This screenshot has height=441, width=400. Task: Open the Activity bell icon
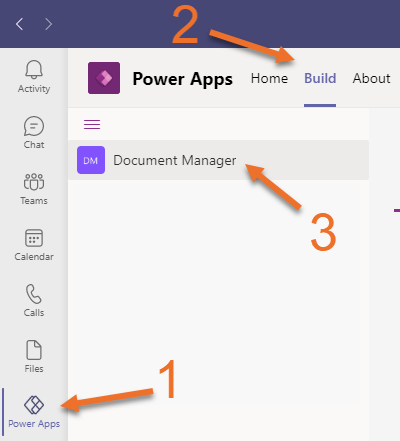(x=34, y=70)
